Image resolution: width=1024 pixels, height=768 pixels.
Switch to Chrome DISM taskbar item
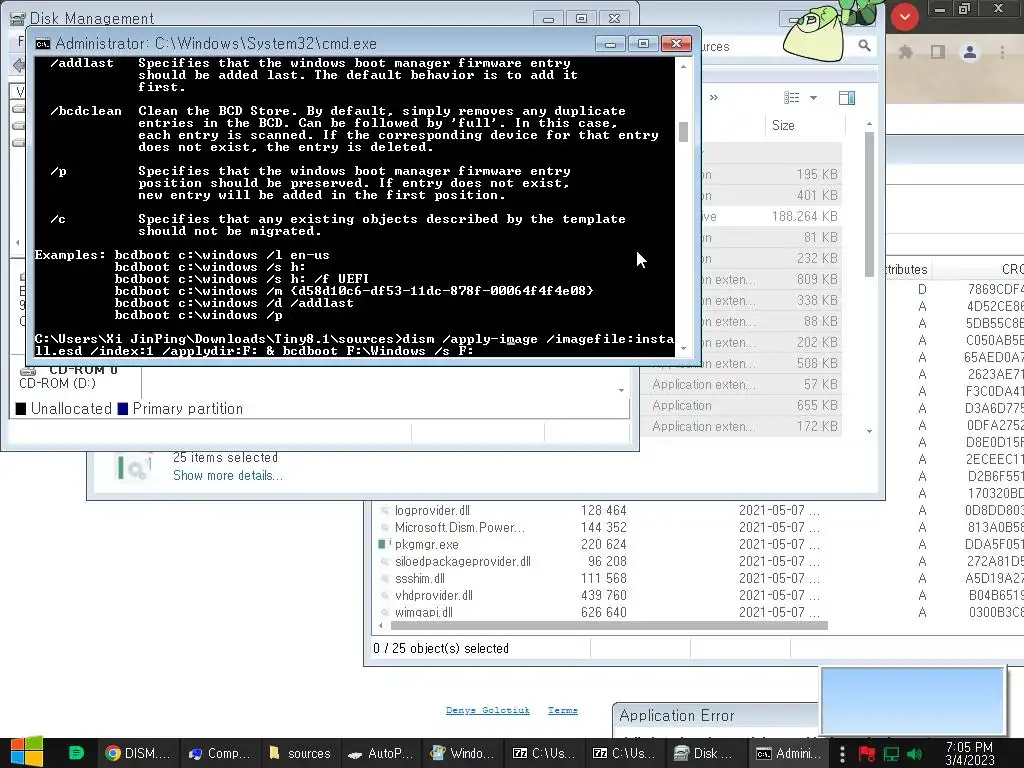[137, 753]
